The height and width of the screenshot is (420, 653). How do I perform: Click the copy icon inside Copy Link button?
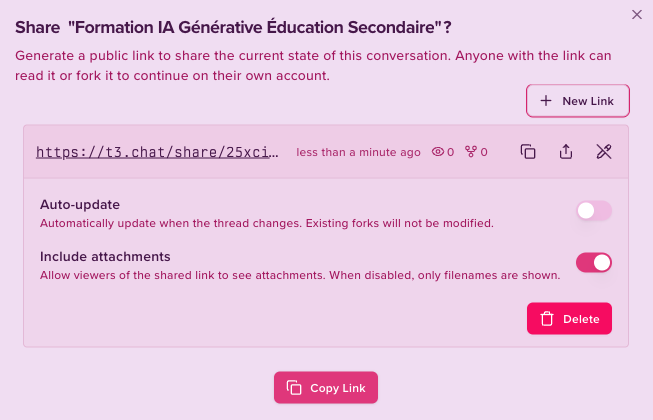(294, 388)
